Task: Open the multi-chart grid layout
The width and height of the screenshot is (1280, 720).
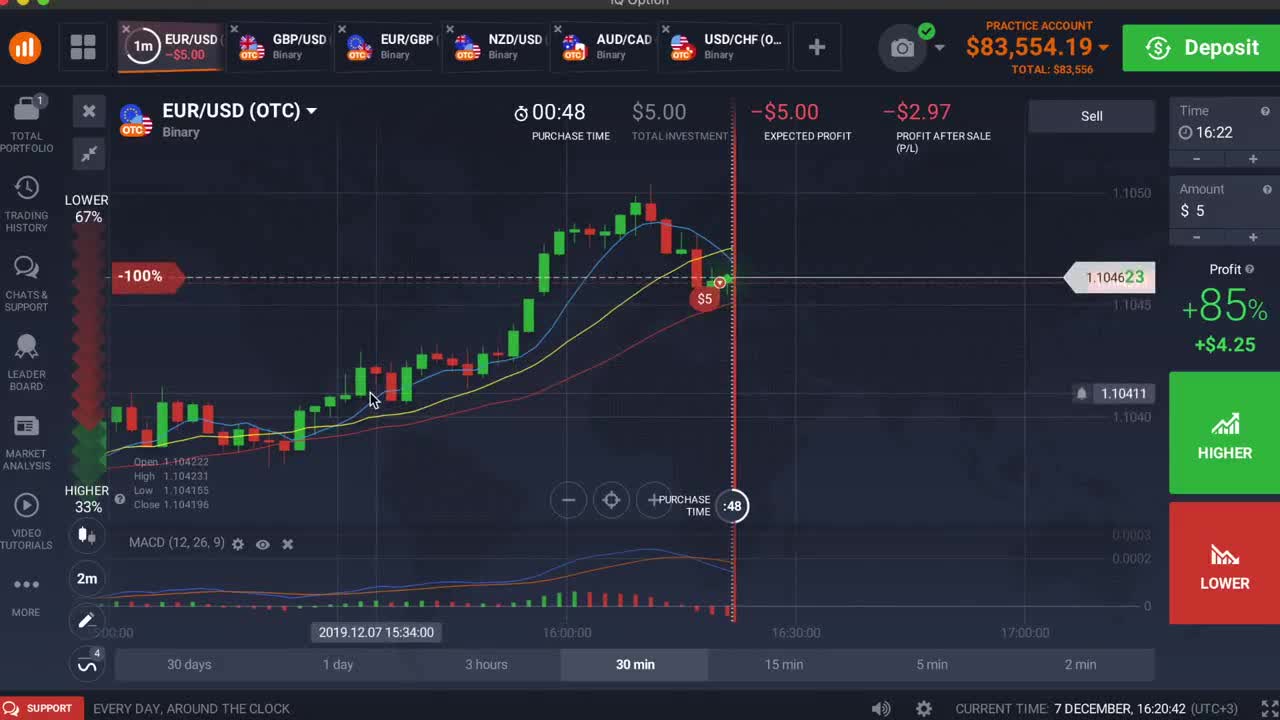Action: click(x=83, y=47)
